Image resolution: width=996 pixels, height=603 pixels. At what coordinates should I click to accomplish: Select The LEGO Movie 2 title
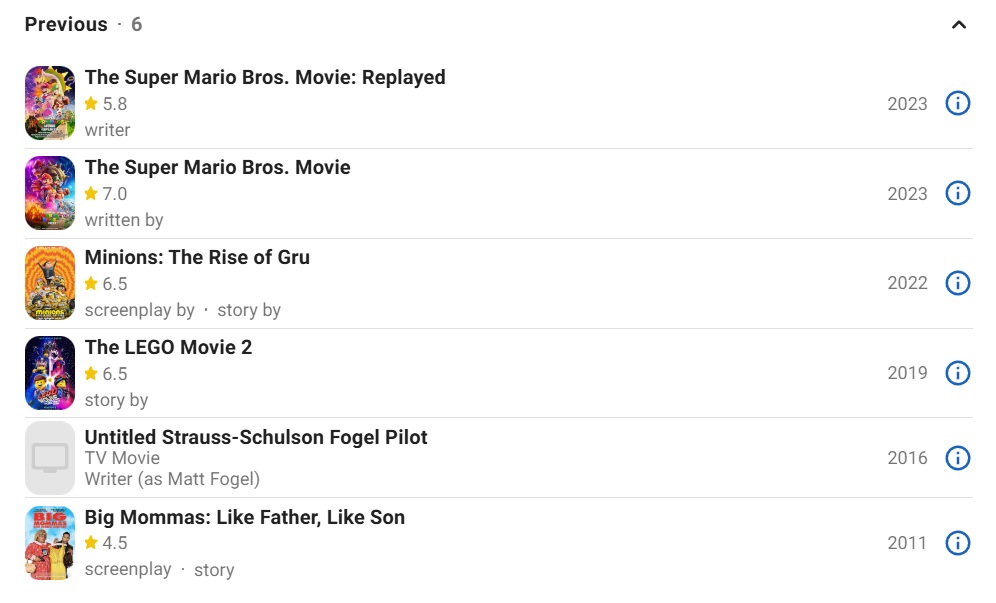pos(168,347)
